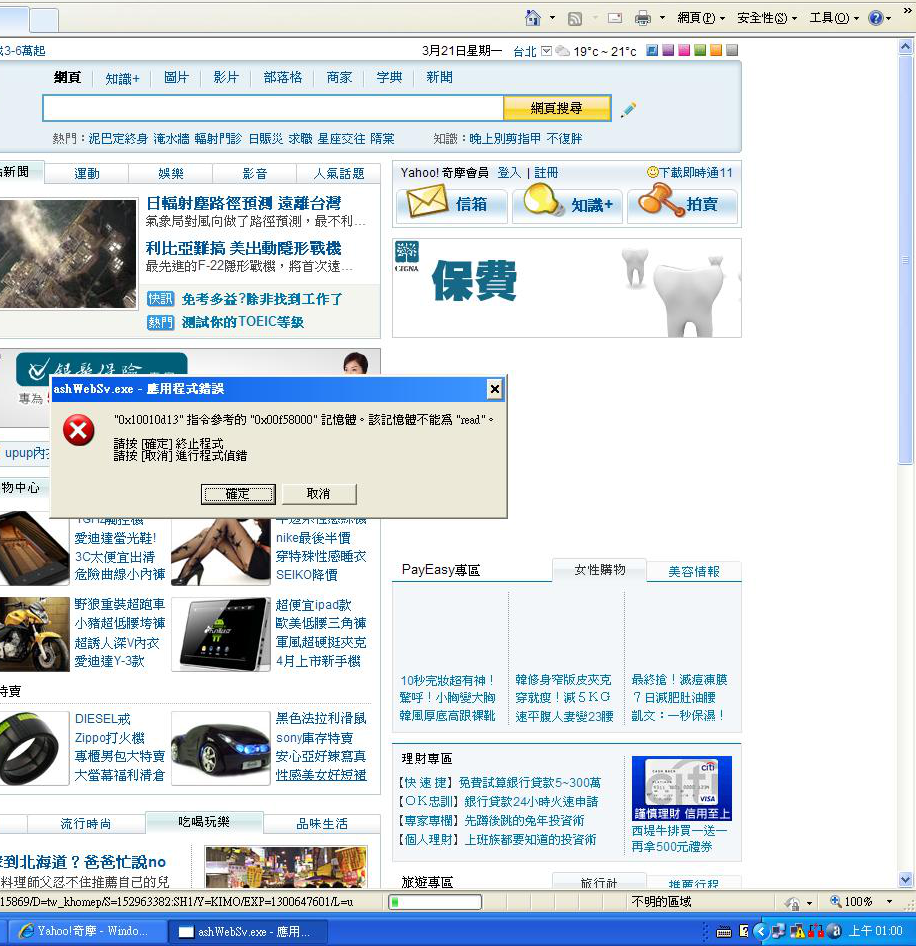Click the Print toolbar icon
Viewport: 916px width, 946px height.
pos(643,18)
